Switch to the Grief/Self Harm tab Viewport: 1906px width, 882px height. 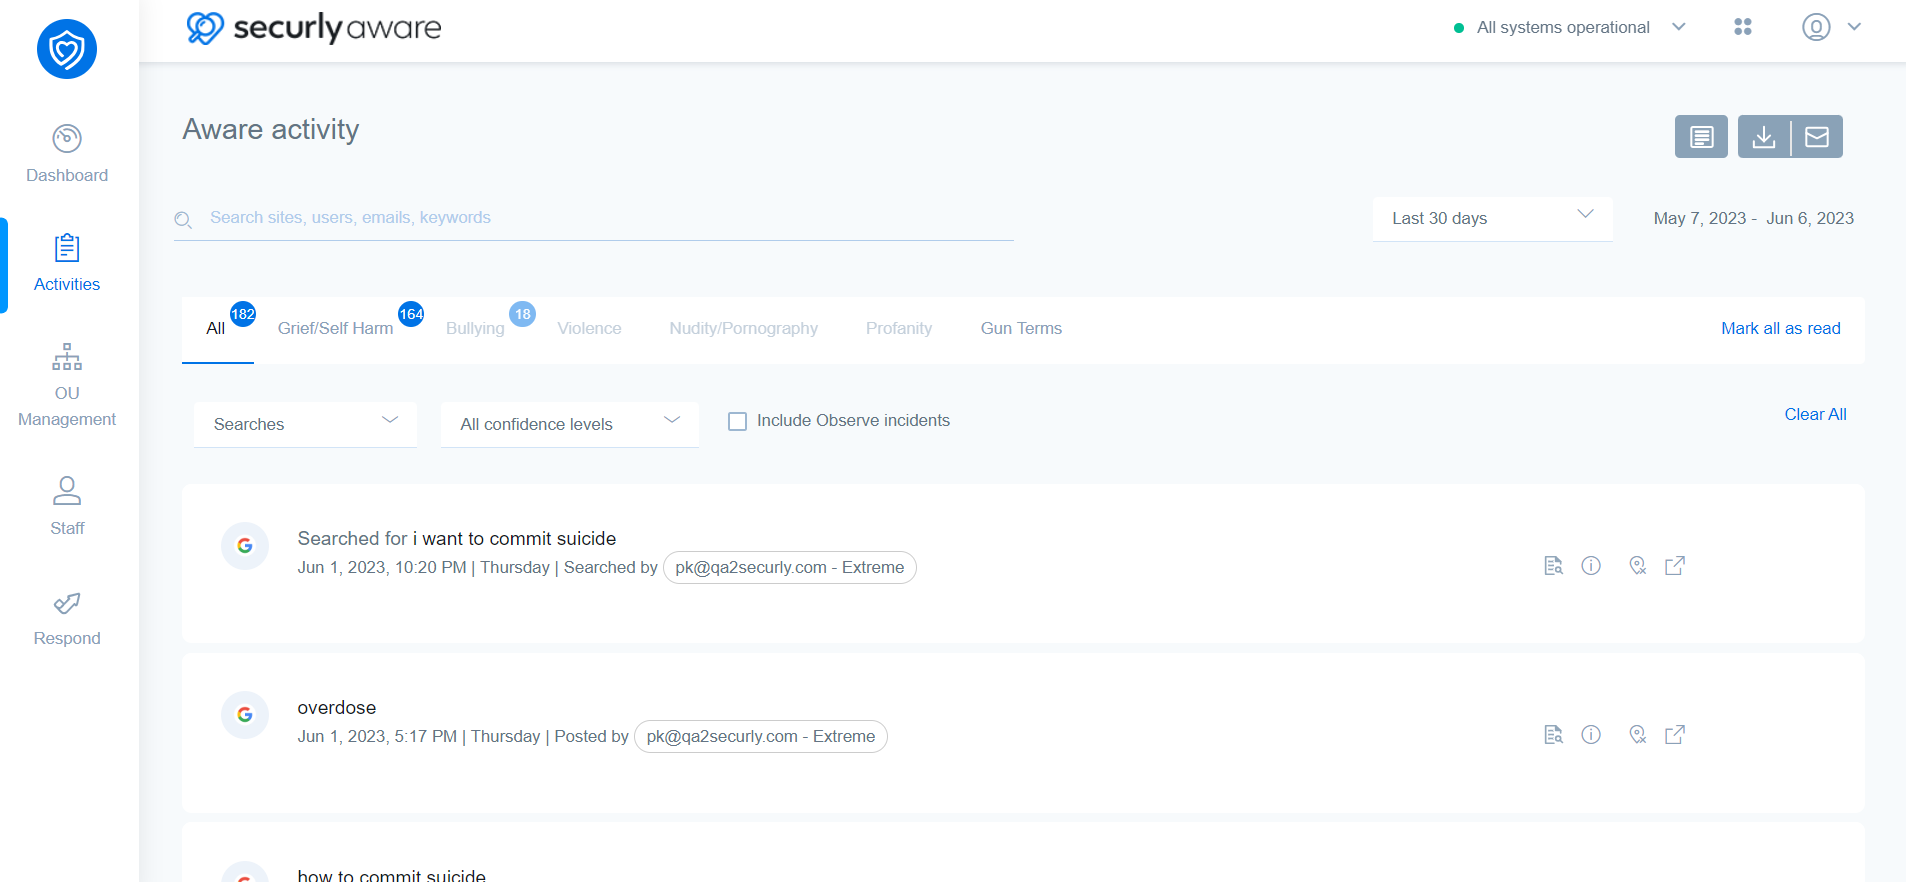[x=335, y=329]
